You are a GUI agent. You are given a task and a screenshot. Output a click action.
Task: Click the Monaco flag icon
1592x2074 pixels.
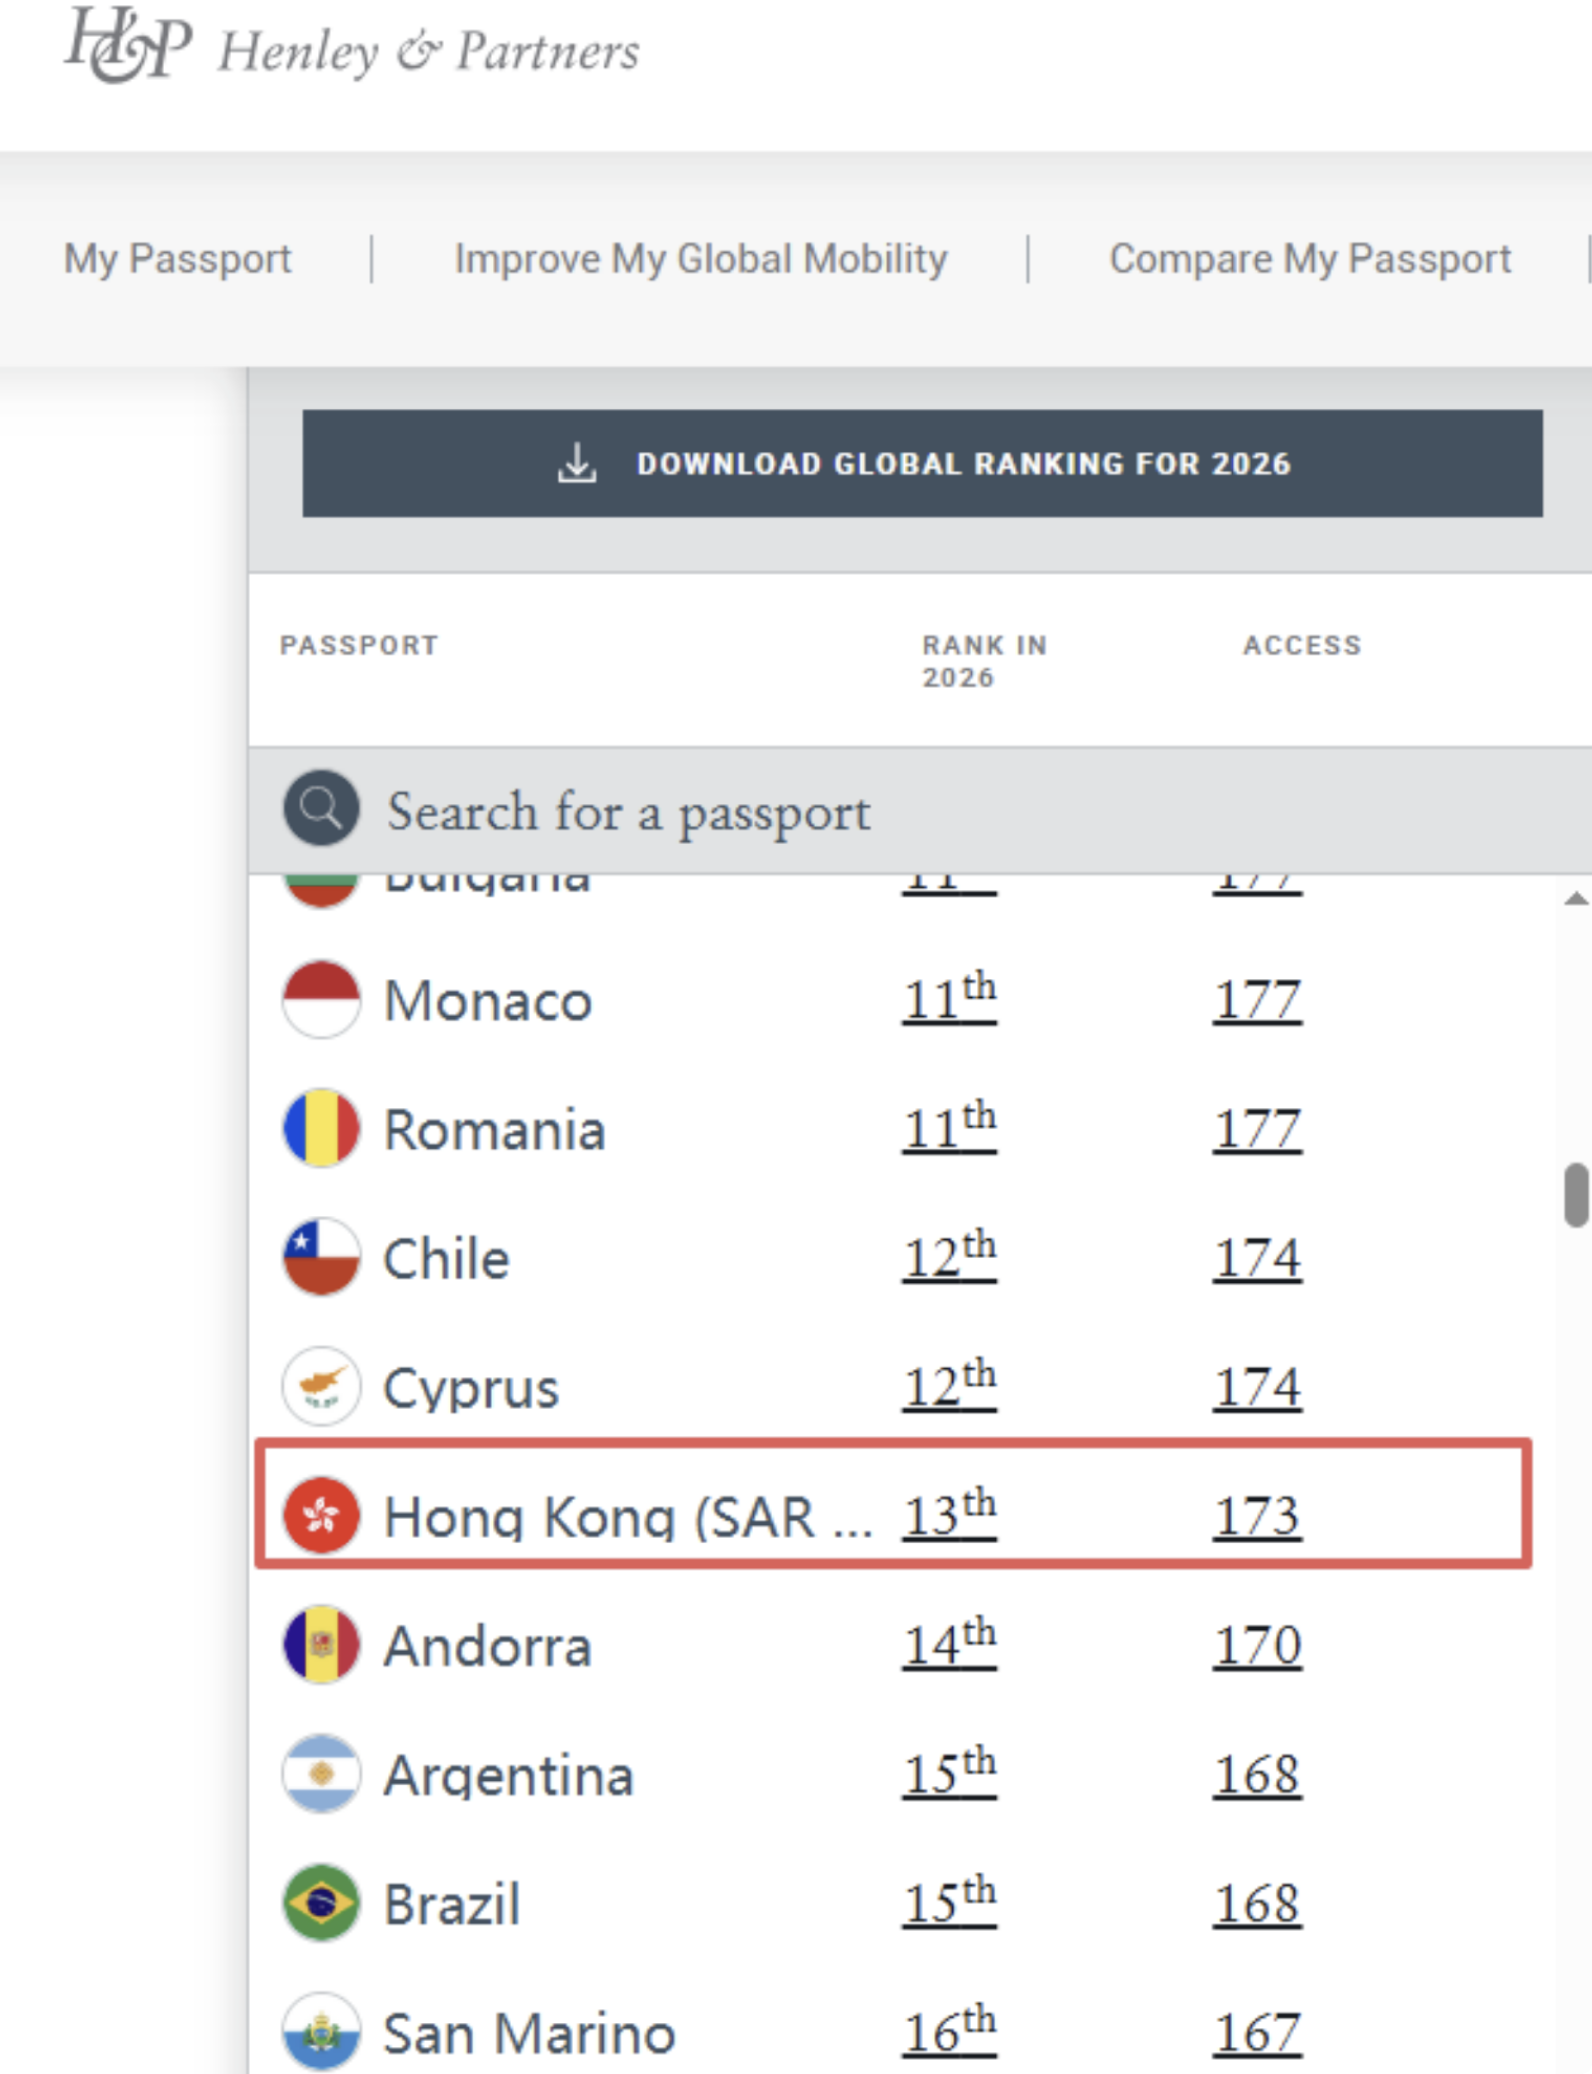point(321,999)
